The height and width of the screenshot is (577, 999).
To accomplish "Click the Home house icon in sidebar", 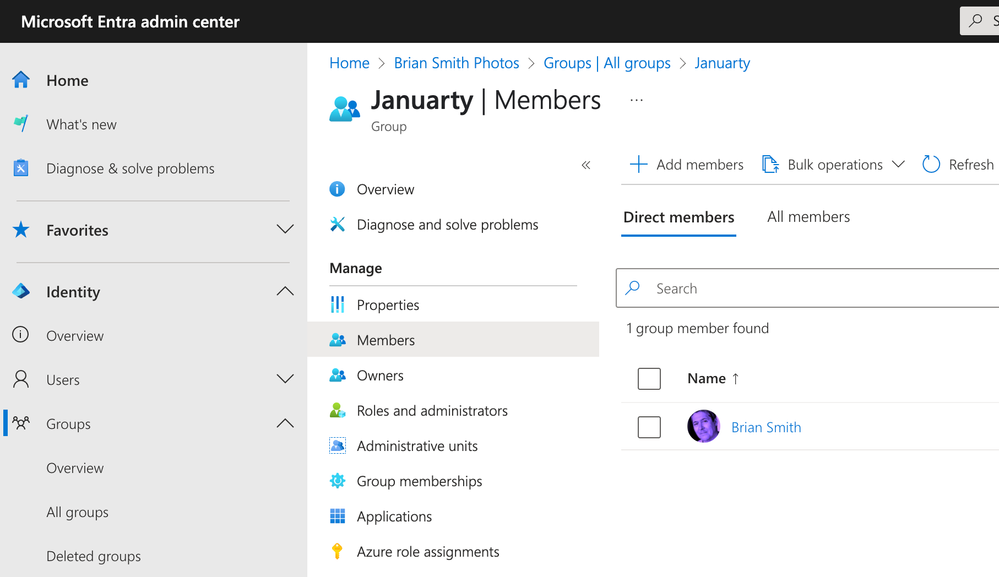I will coord(21,80).
